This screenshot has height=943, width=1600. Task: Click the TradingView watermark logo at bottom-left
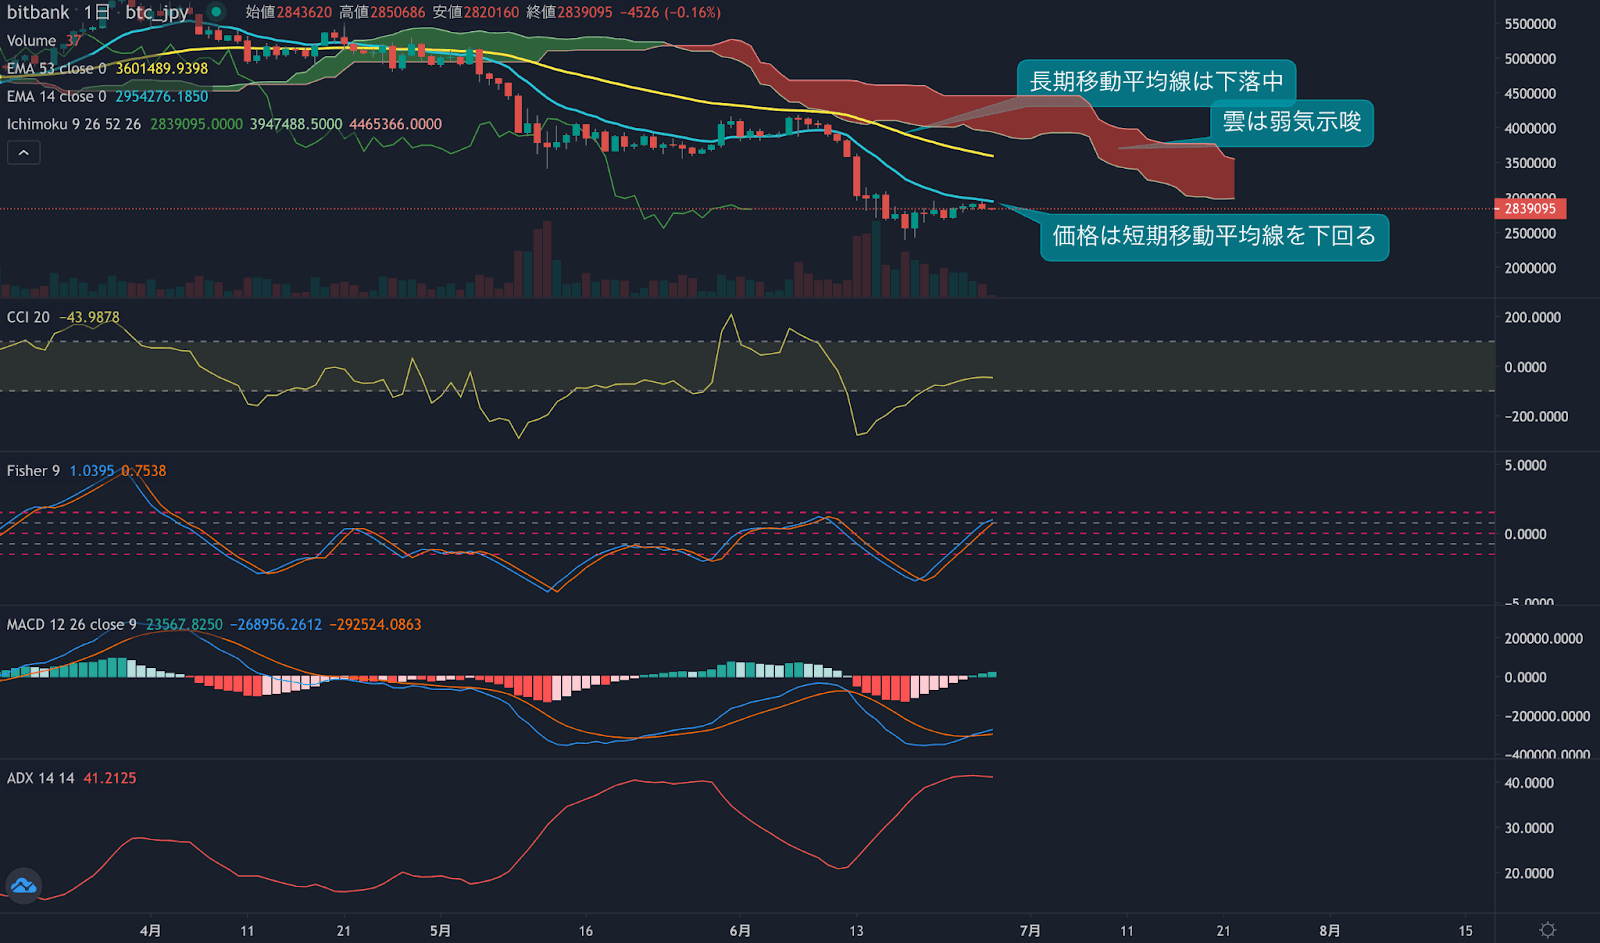(x=22, y=885)
